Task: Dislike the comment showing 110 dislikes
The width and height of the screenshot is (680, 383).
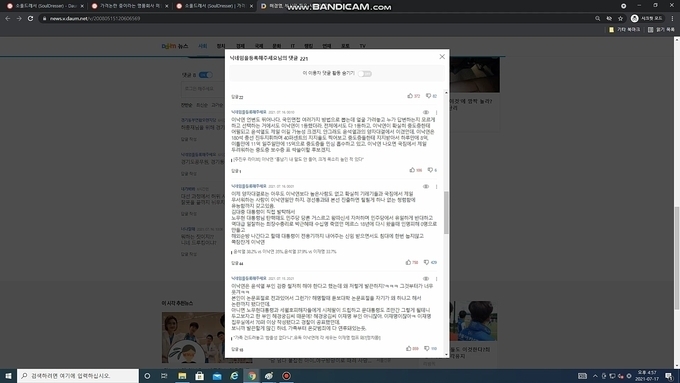Action: [430, 348]
